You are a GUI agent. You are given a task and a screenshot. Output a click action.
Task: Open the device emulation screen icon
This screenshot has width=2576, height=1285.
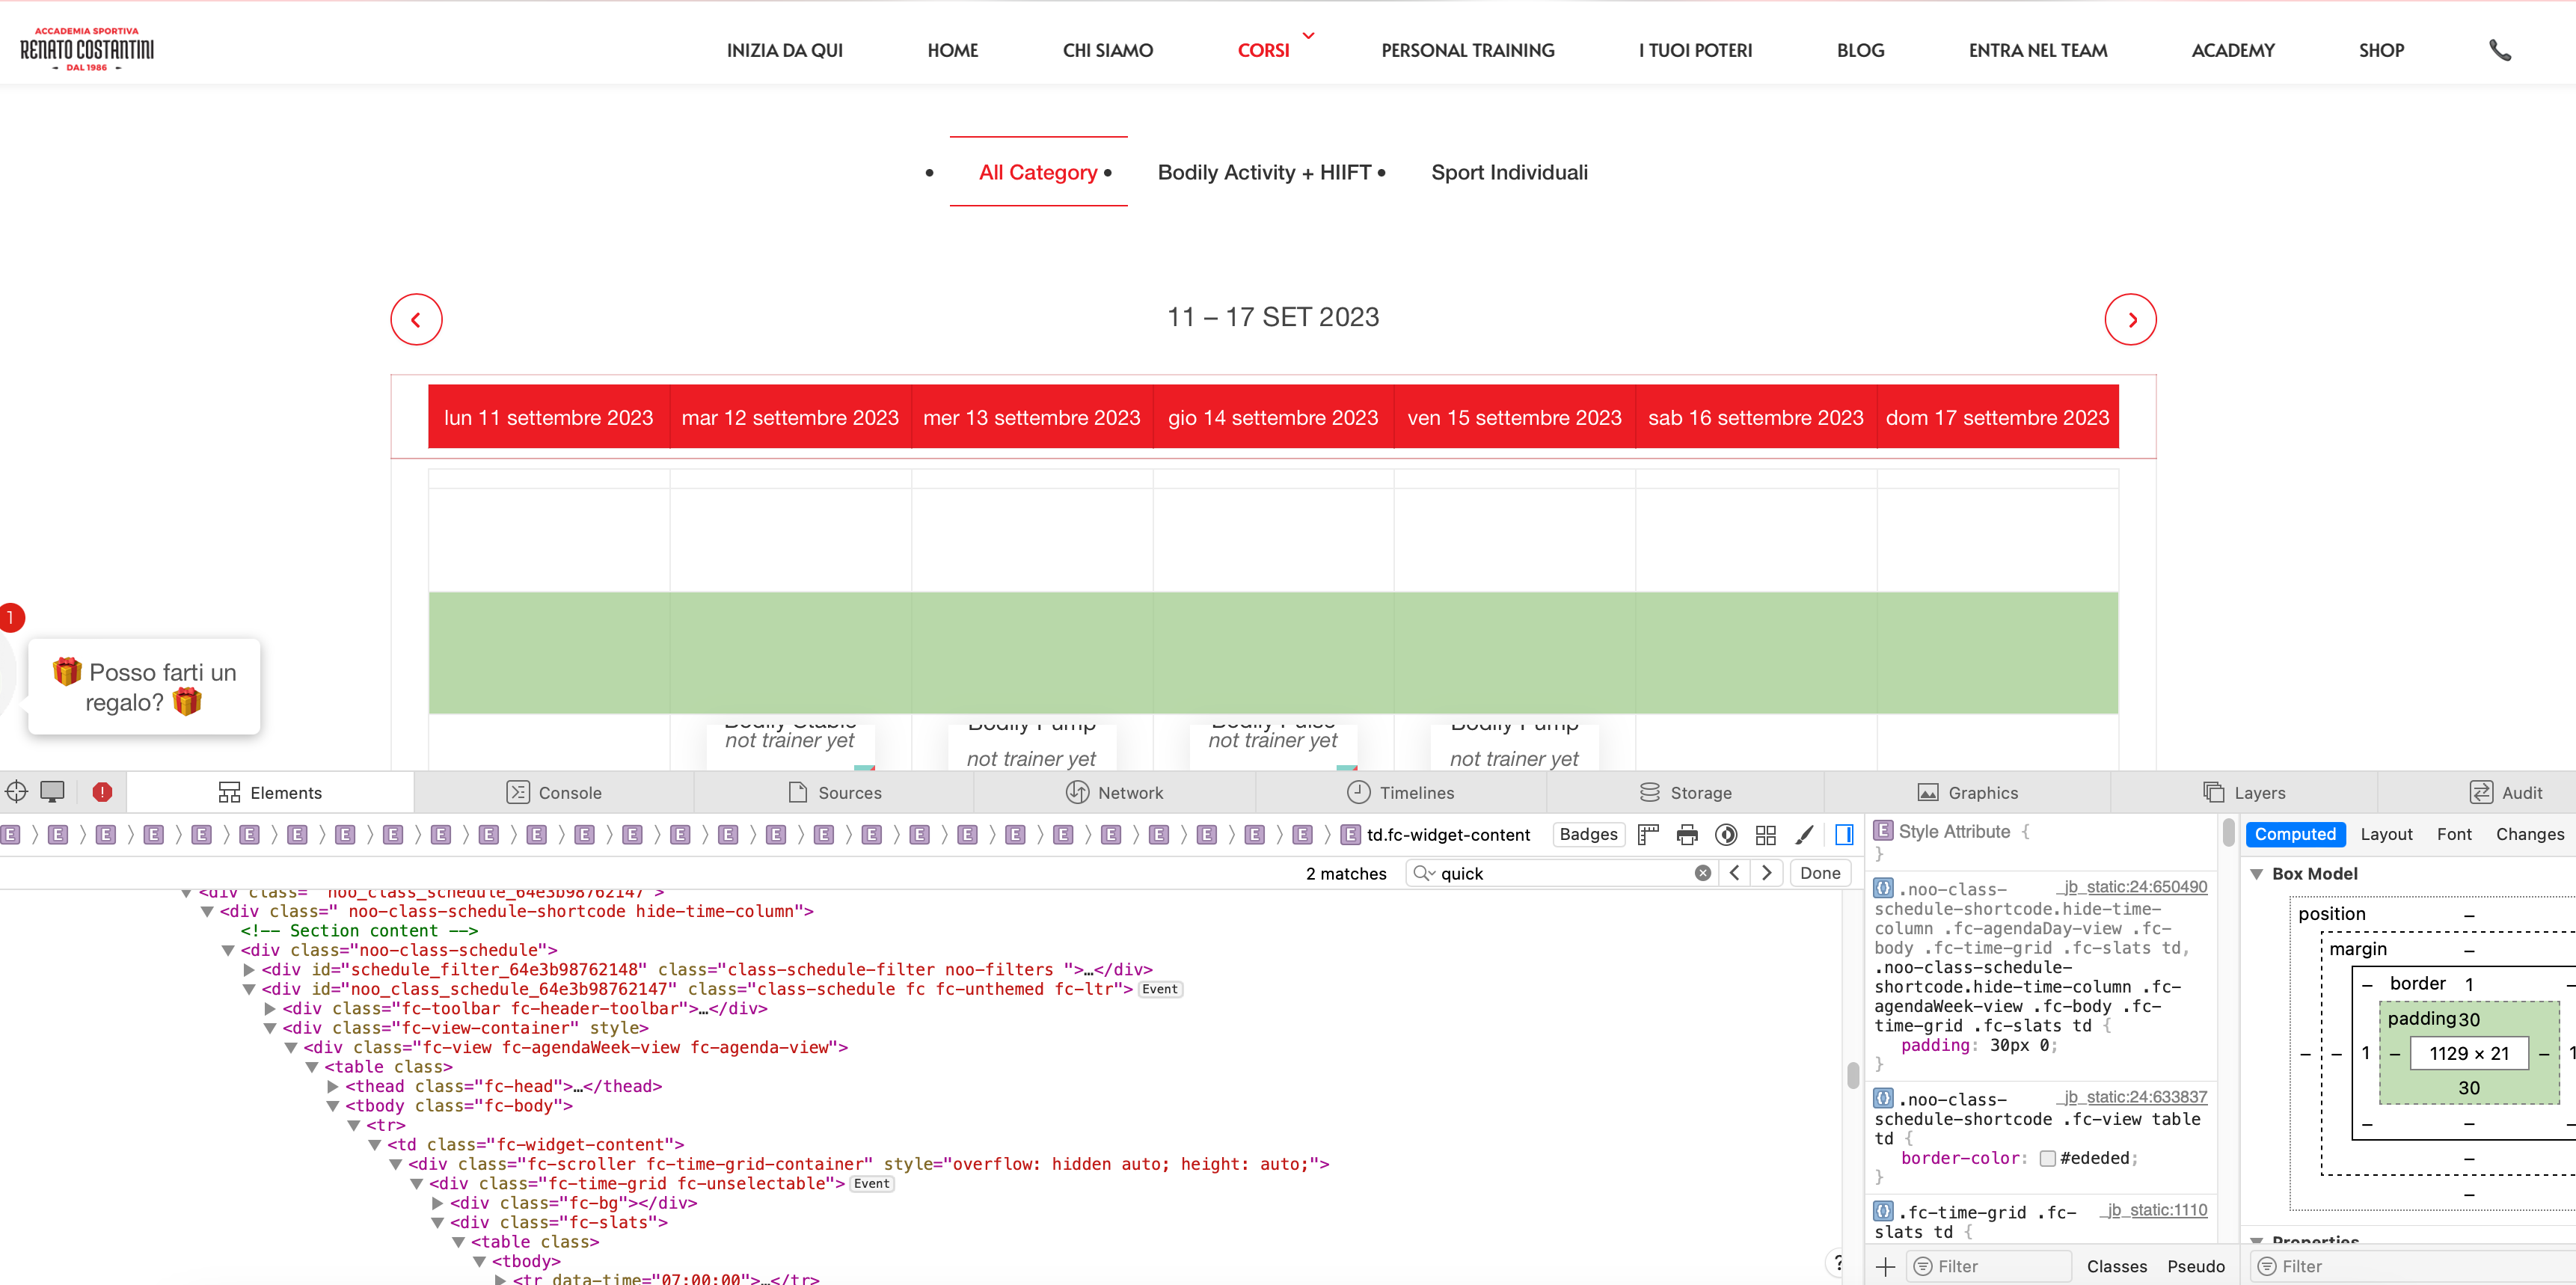pyautogui.click(x=52, y=792)
